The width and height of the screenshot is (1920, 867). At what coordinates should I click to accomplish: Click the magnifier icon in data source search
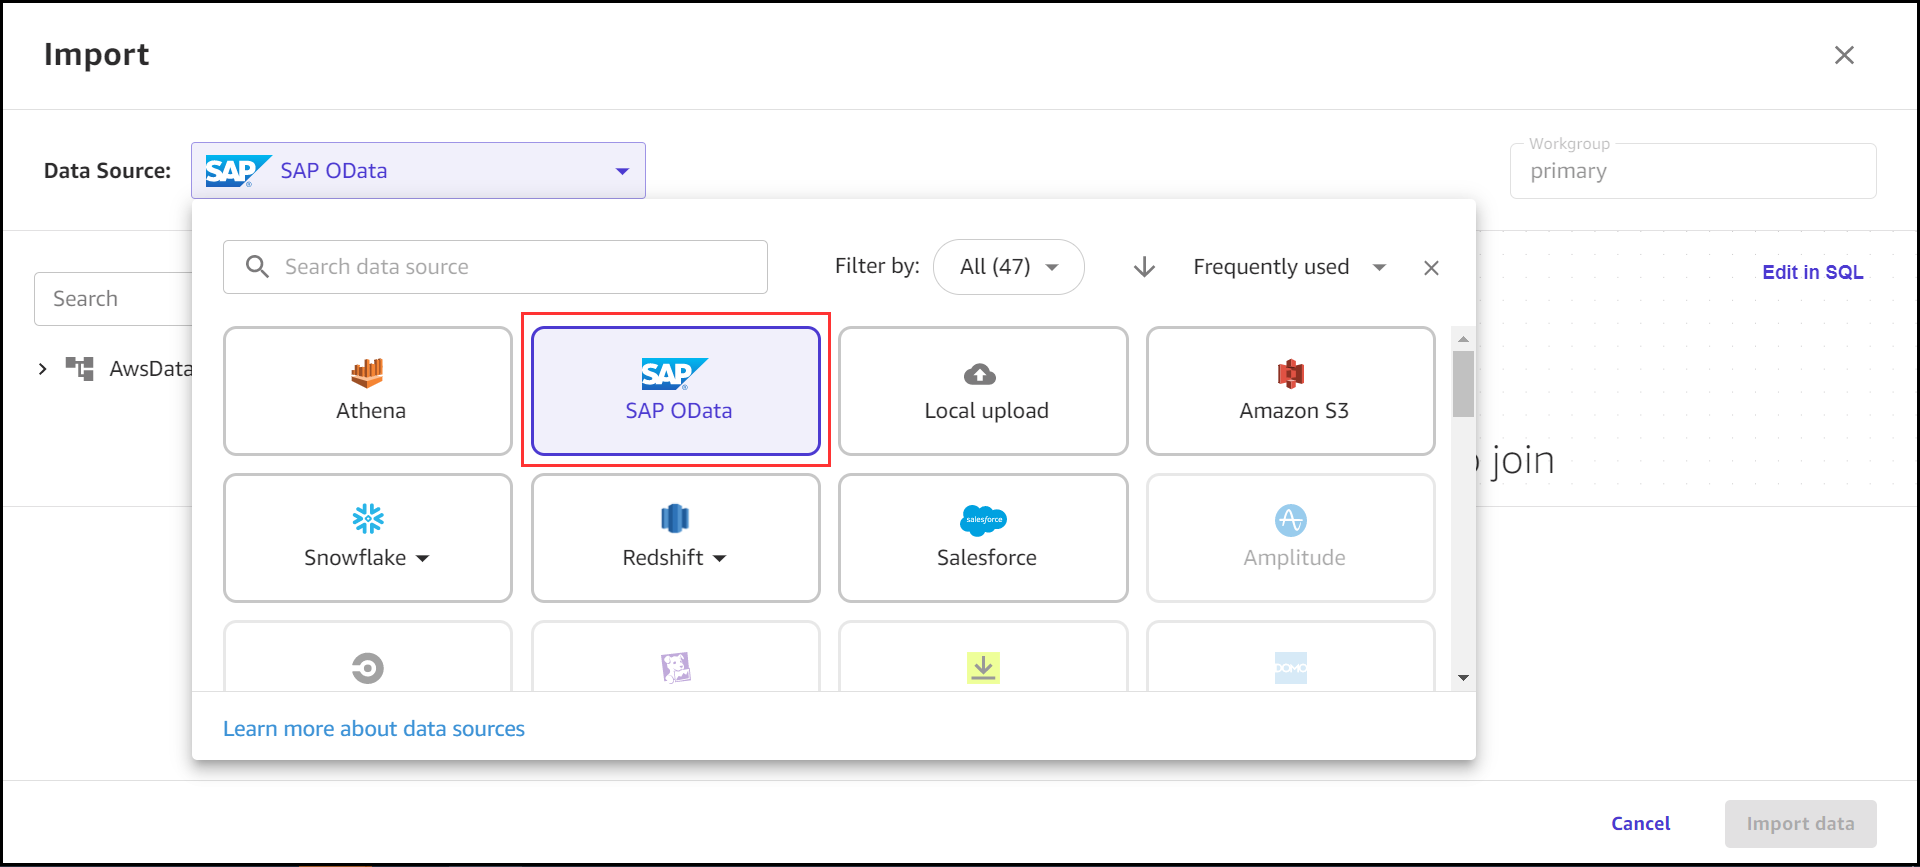(x=257, y=267)
